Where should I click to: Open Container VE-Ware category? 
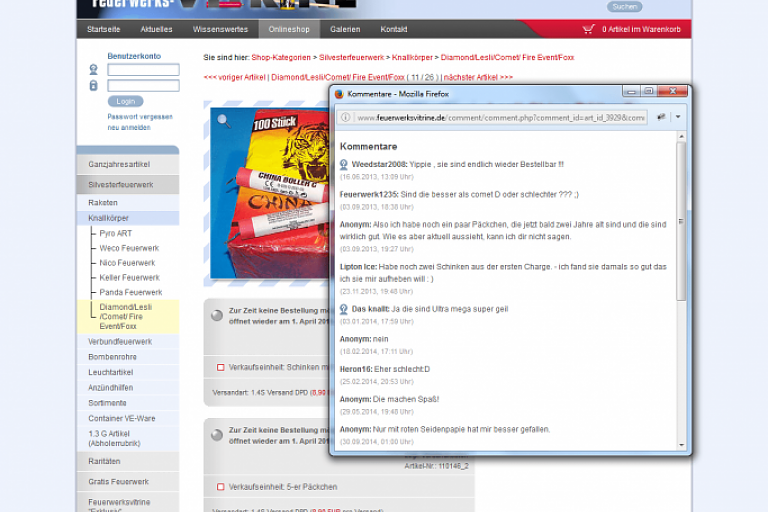pyautogui.click(x=128, y=418)
